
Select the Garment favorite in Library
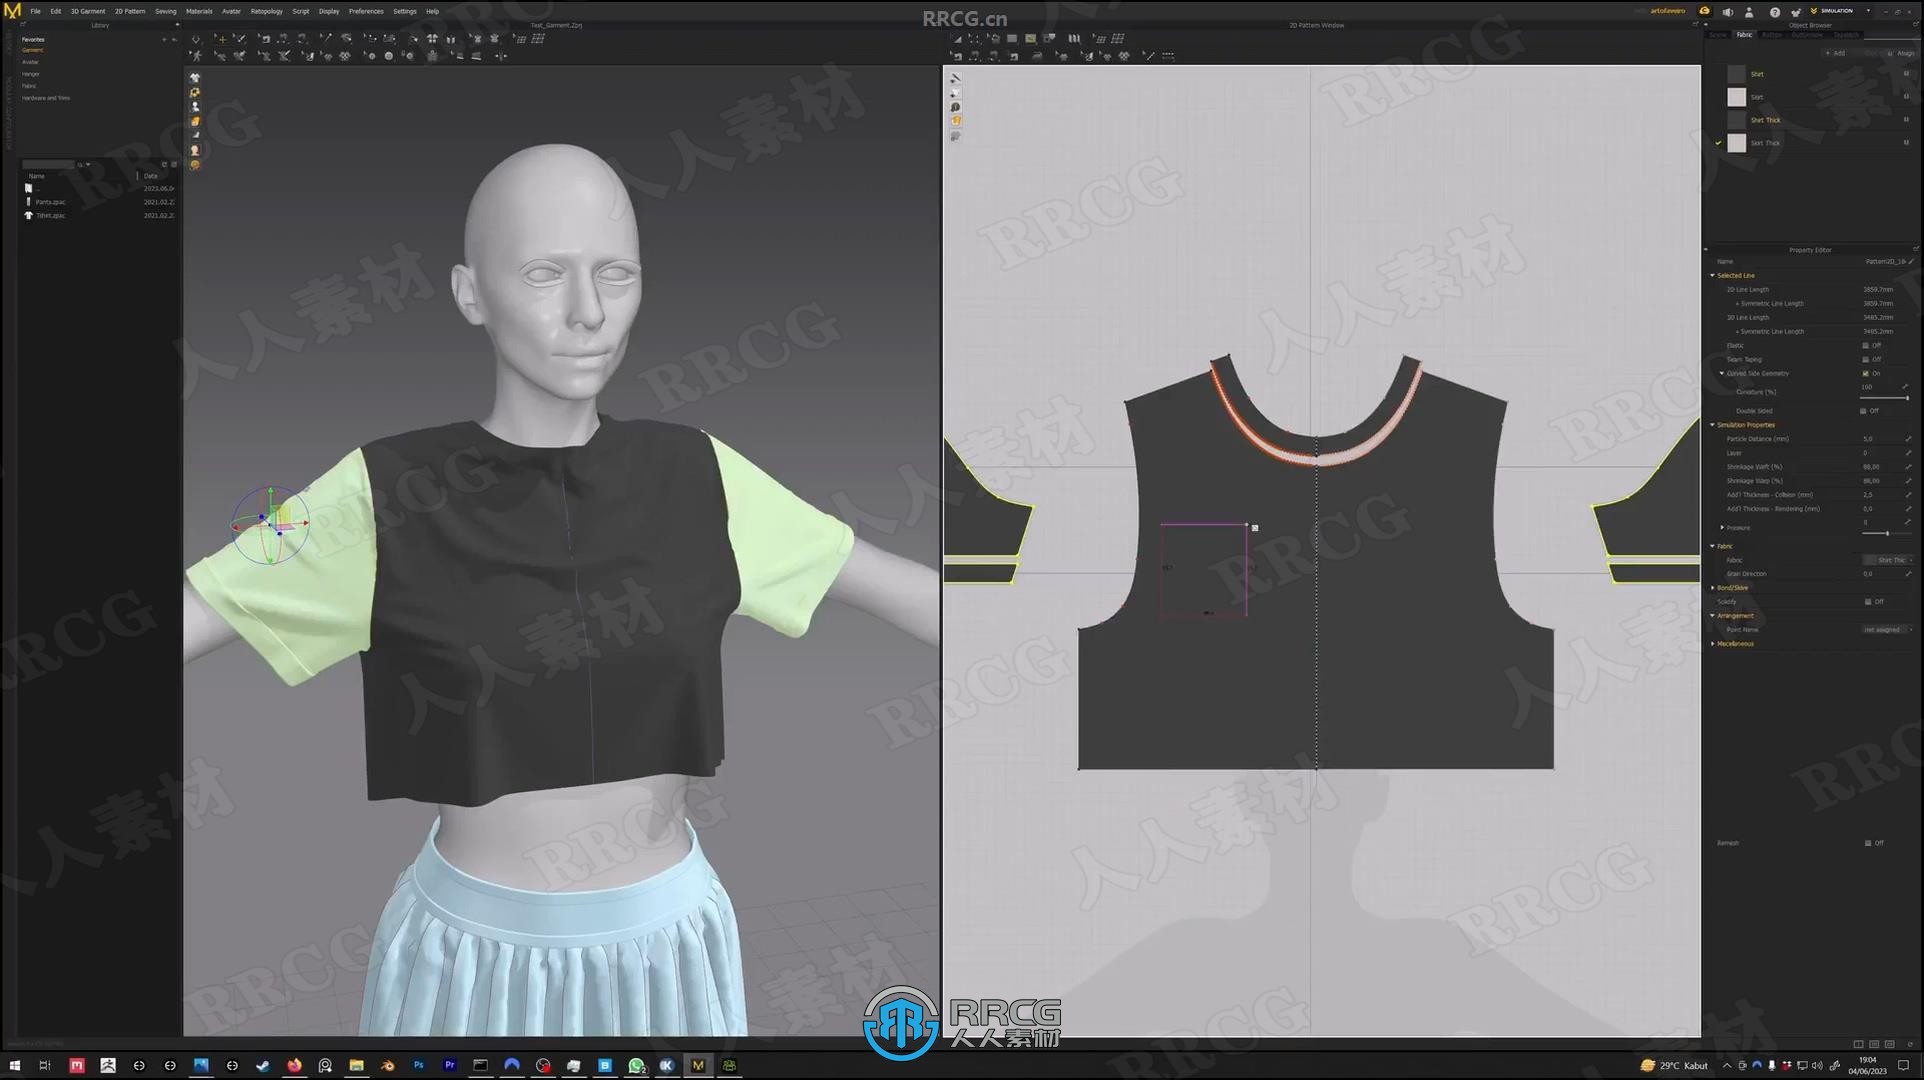tap(33, 50)
